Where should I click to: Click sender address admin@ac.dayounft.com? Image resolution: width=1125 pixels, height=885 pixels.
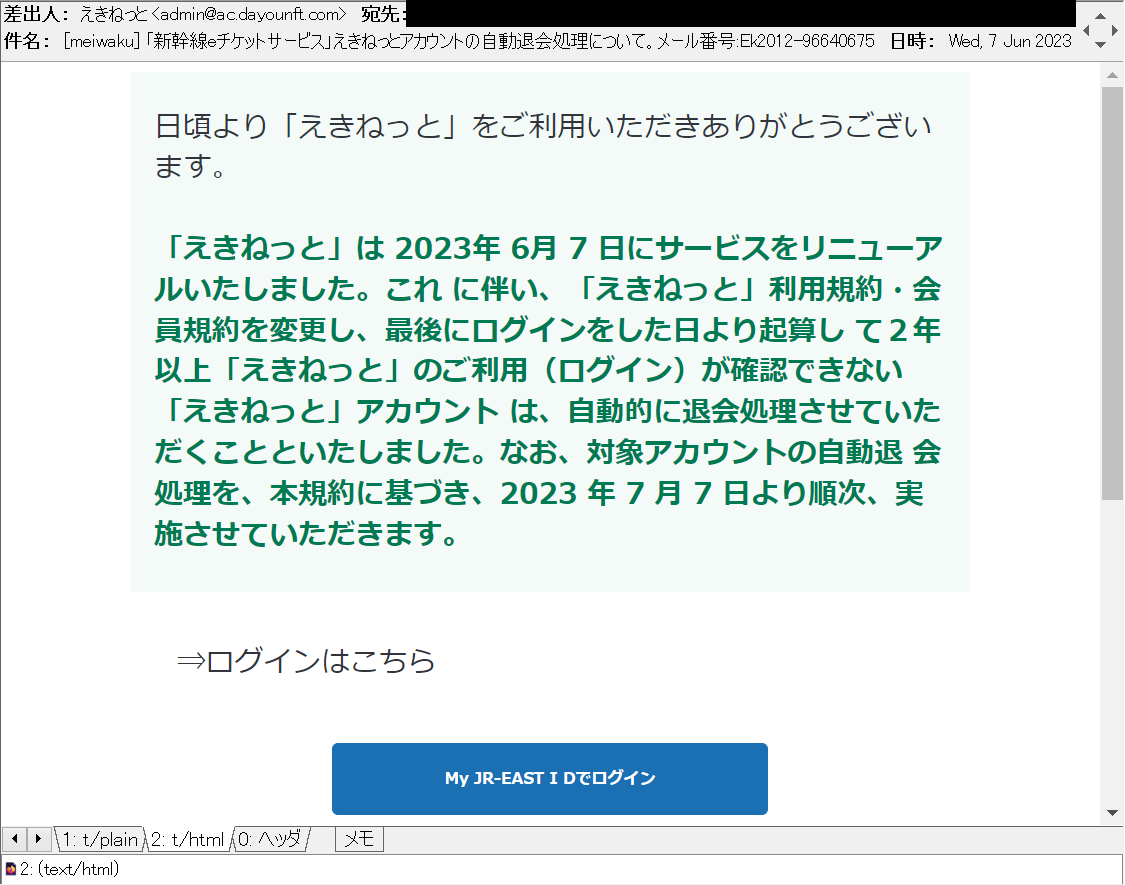point(250,14)
